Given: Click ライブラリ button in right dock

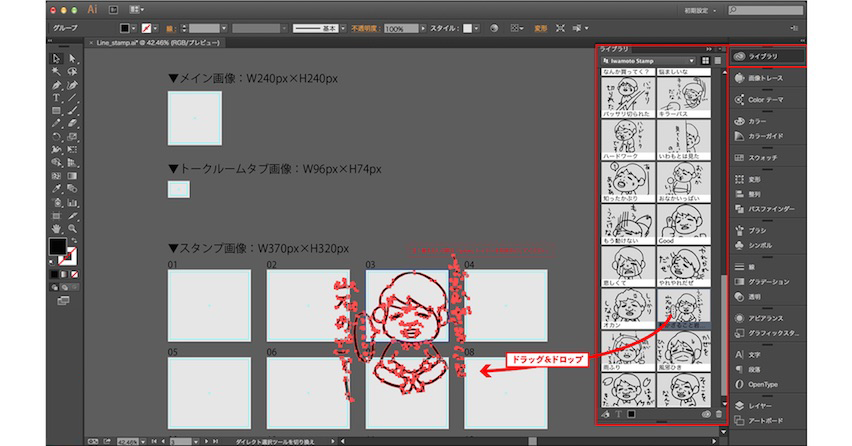Looking at the screenshot, I should click(767, 56).
